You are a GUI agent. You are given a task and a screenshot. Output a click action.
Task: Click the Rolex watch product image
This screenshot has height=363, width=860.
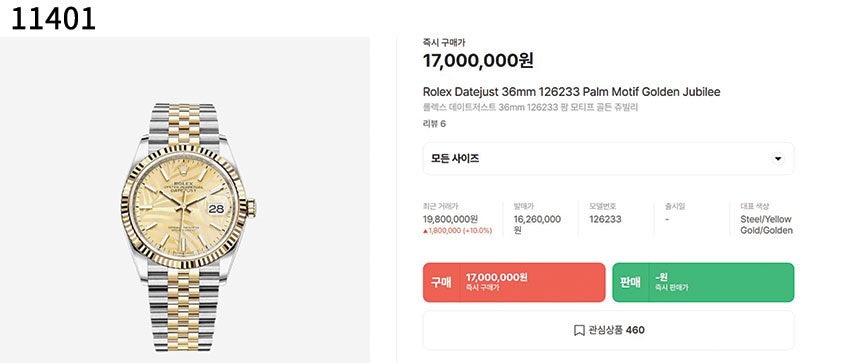coord(188,227)
